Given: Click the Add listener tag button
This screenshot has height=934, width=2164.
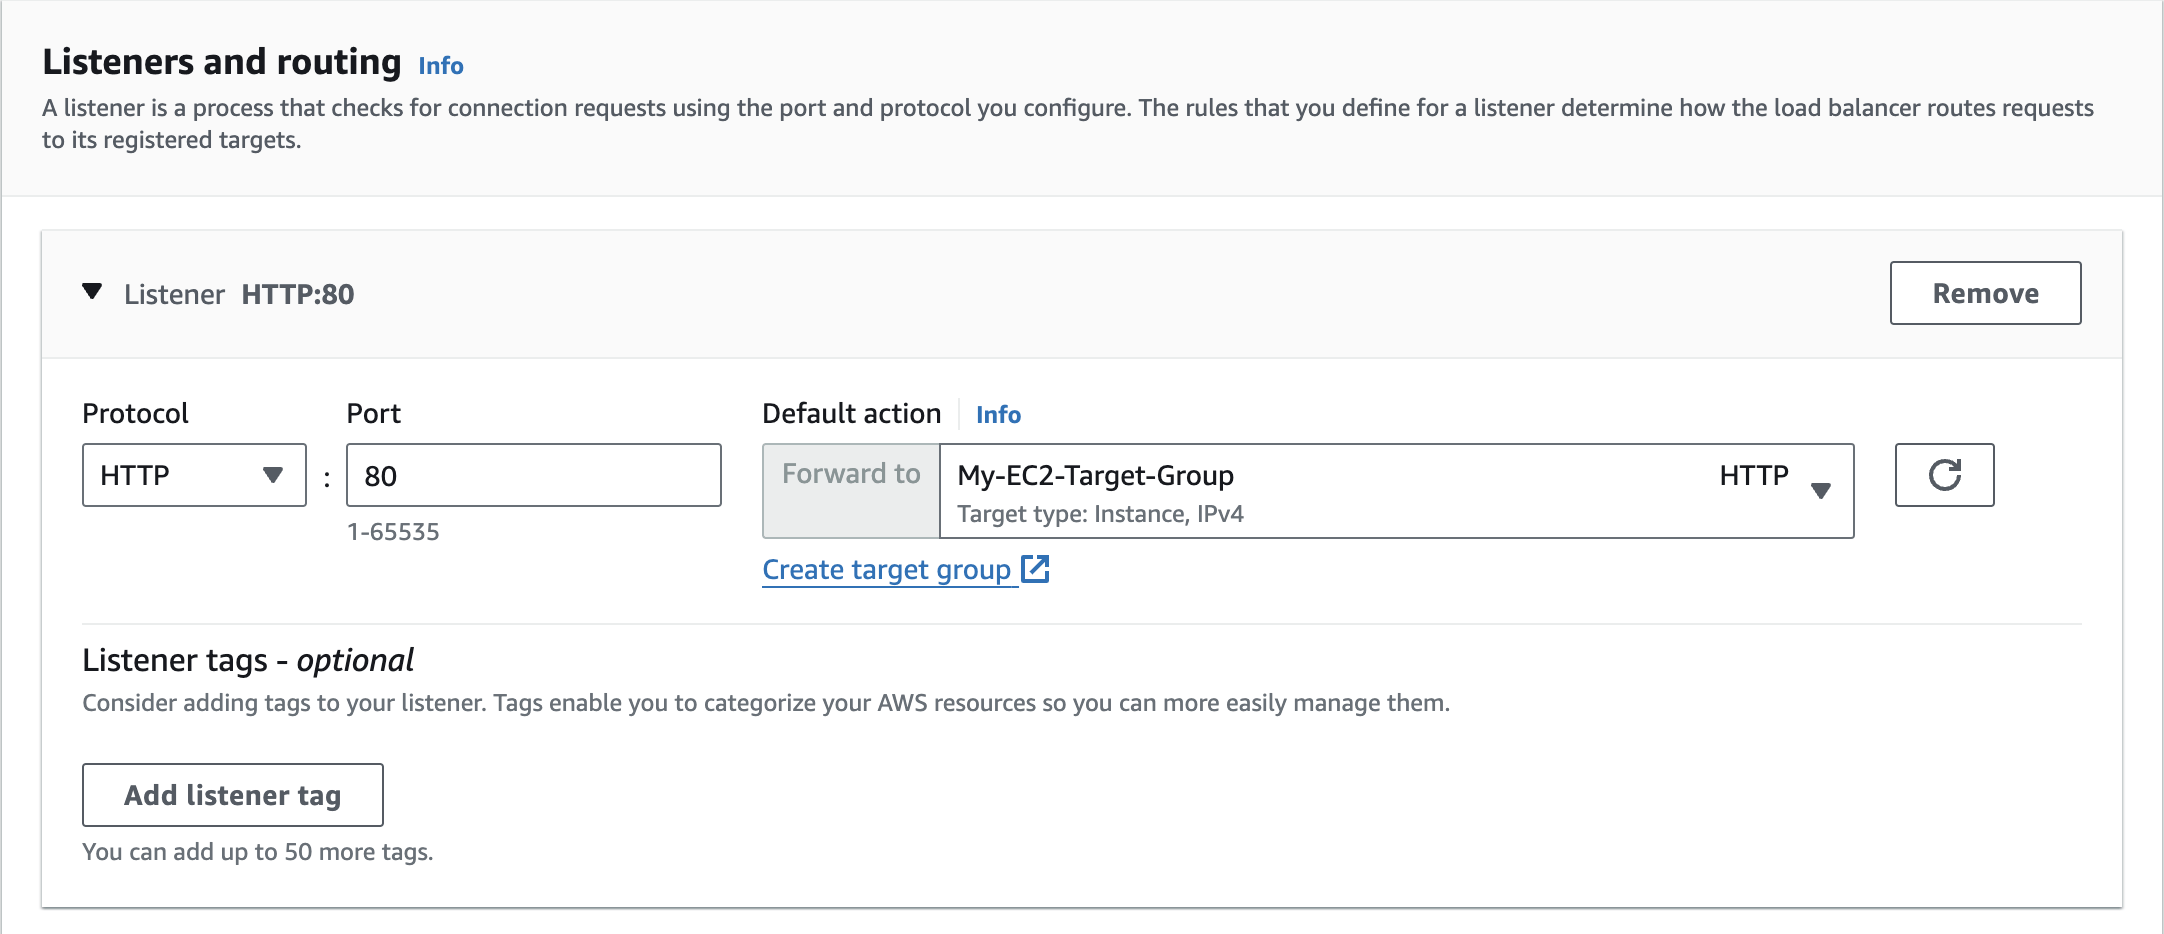Looking at the screenshot, I should (232, 795).
